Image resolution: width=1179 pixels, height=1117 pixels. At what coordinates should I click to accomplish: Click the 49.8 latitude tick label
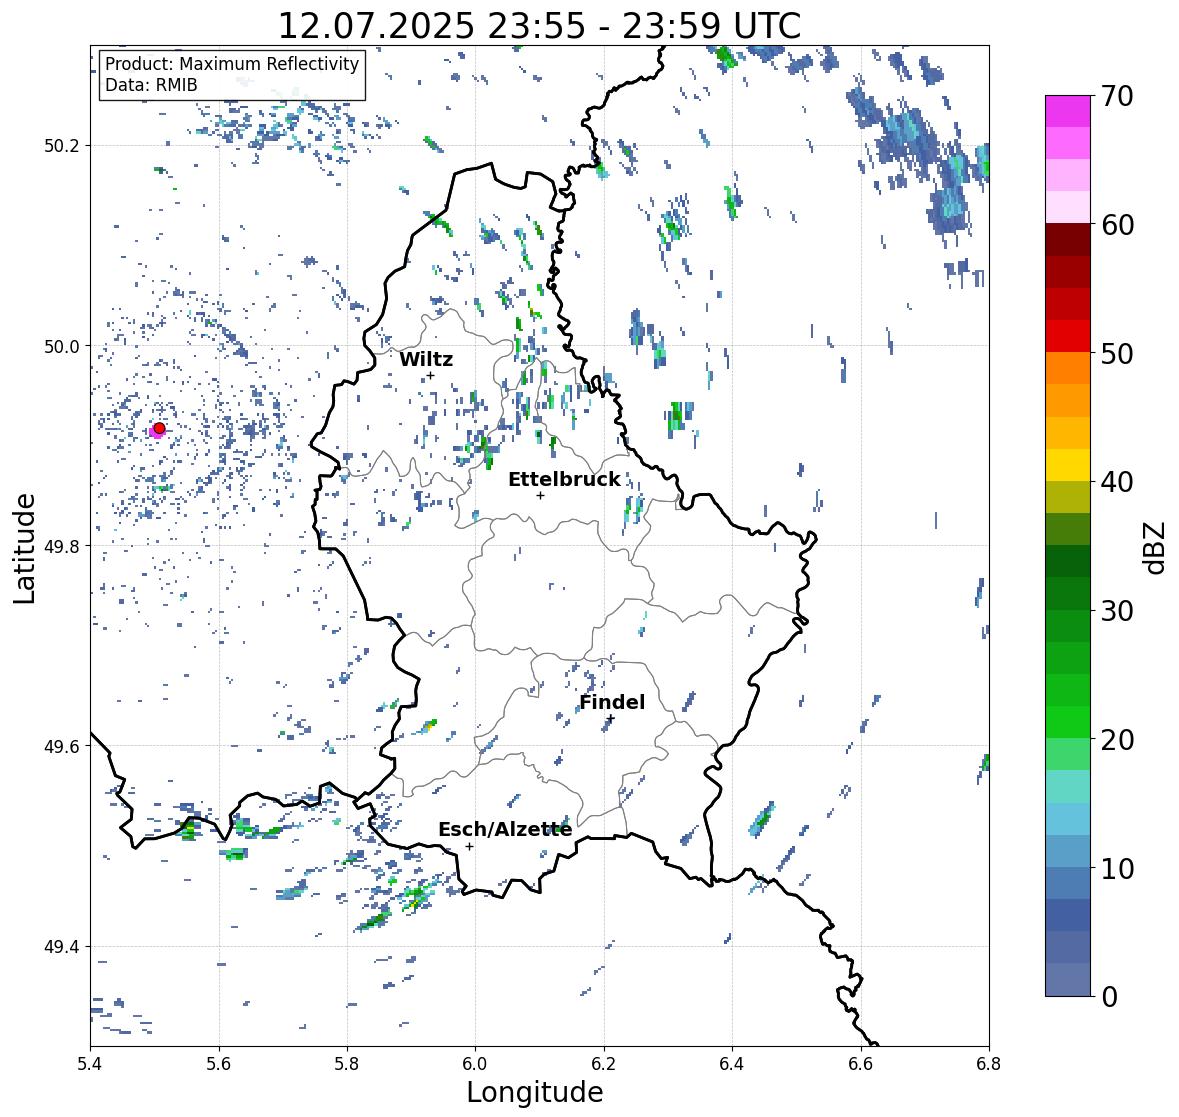62,546
